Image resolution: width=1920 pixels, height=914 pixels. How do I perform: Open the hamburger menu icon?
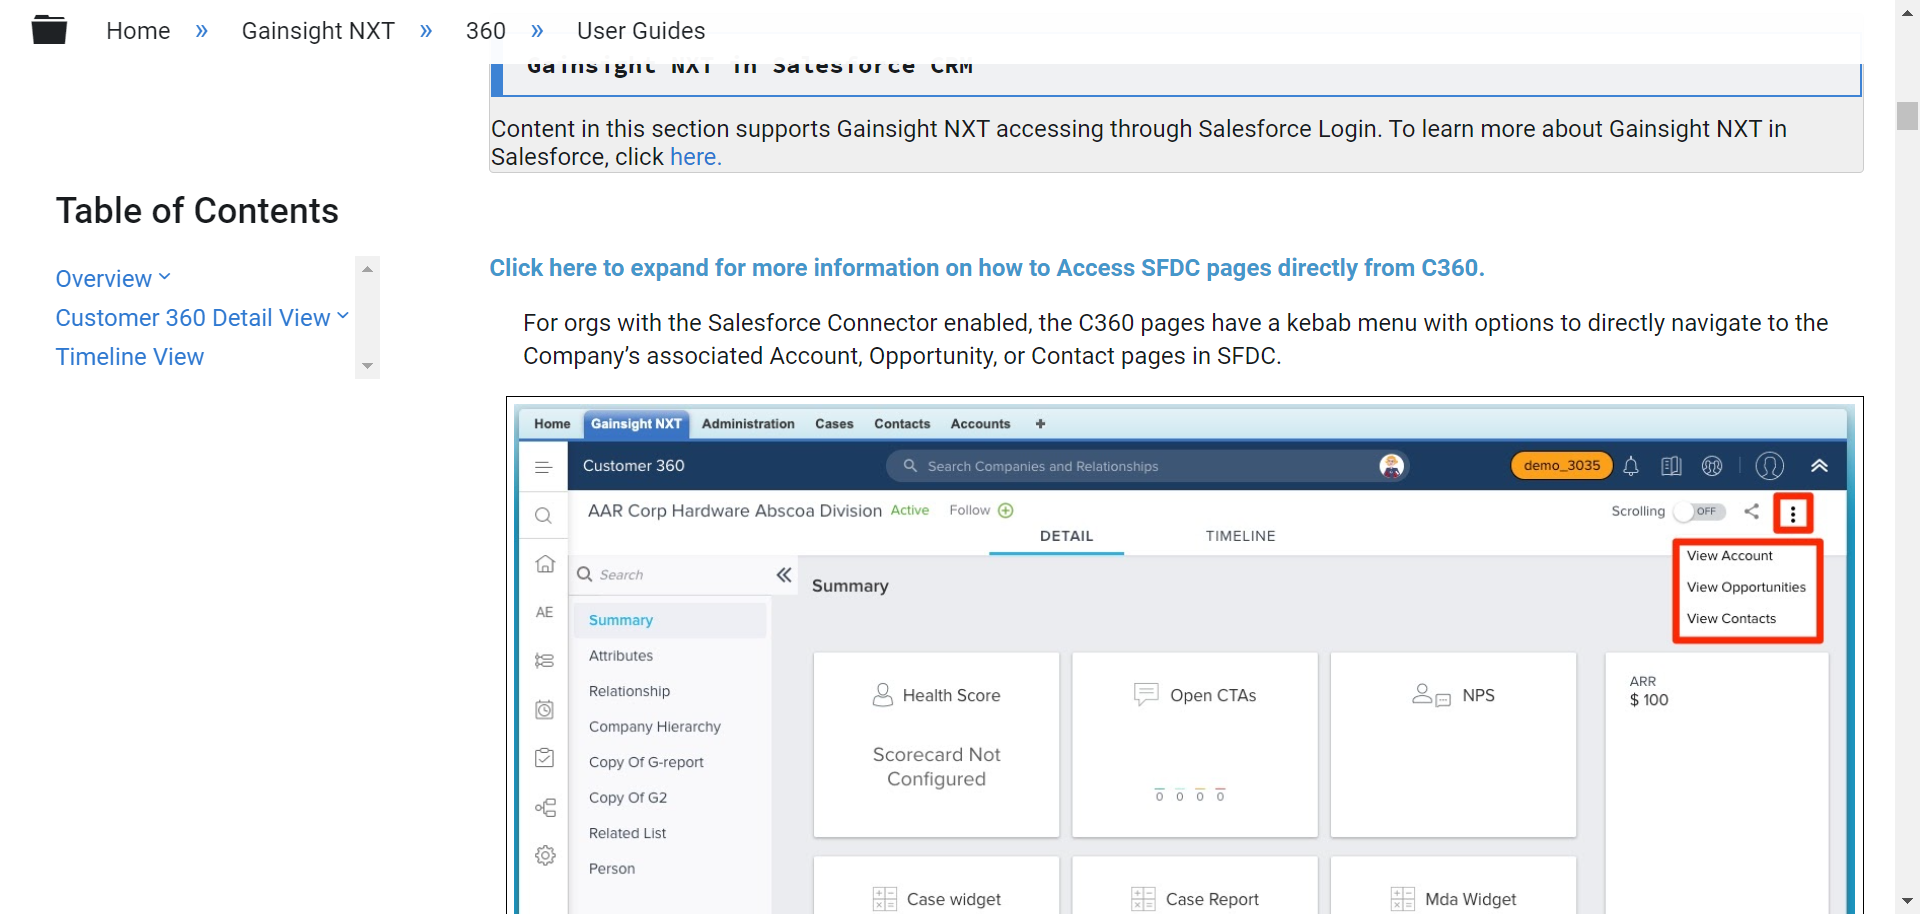tap(544, 467)
